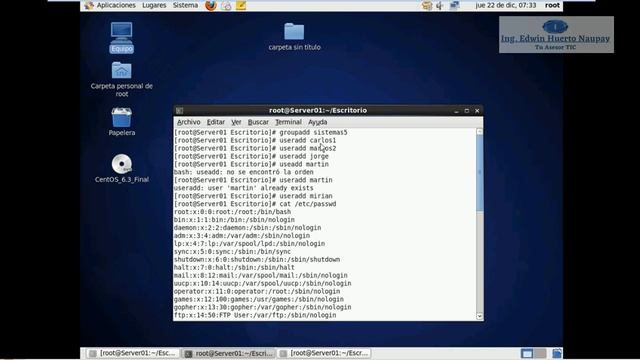Open the notes launcher in top panel

pyautogui.click(x=241, y=5)
